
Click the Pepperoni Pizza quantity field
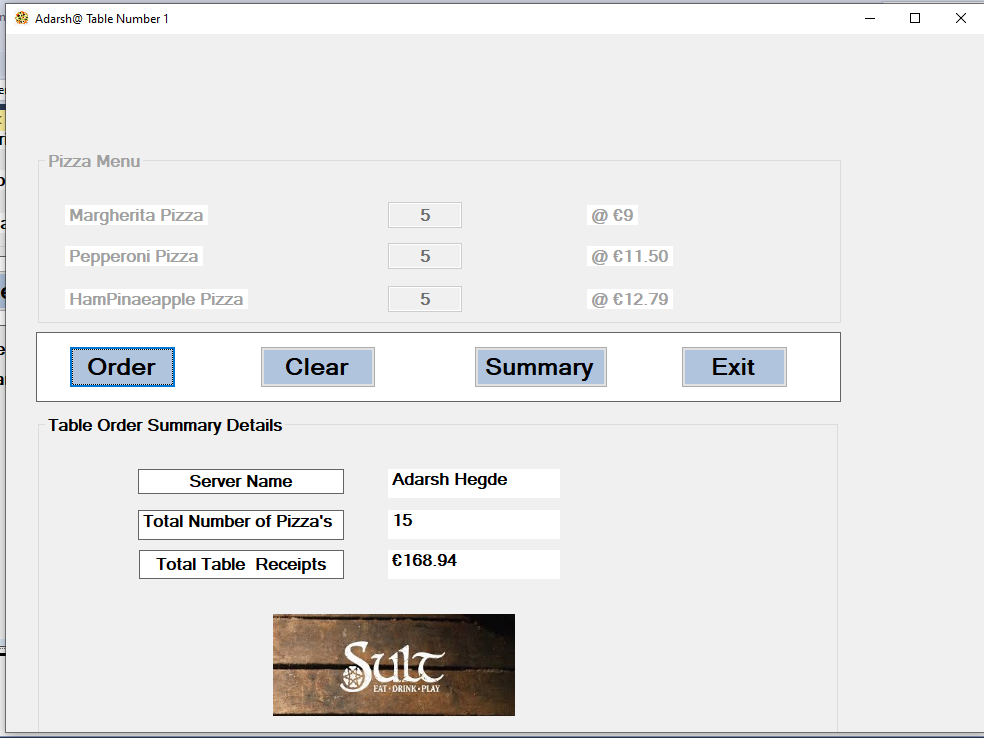point(424,255)
